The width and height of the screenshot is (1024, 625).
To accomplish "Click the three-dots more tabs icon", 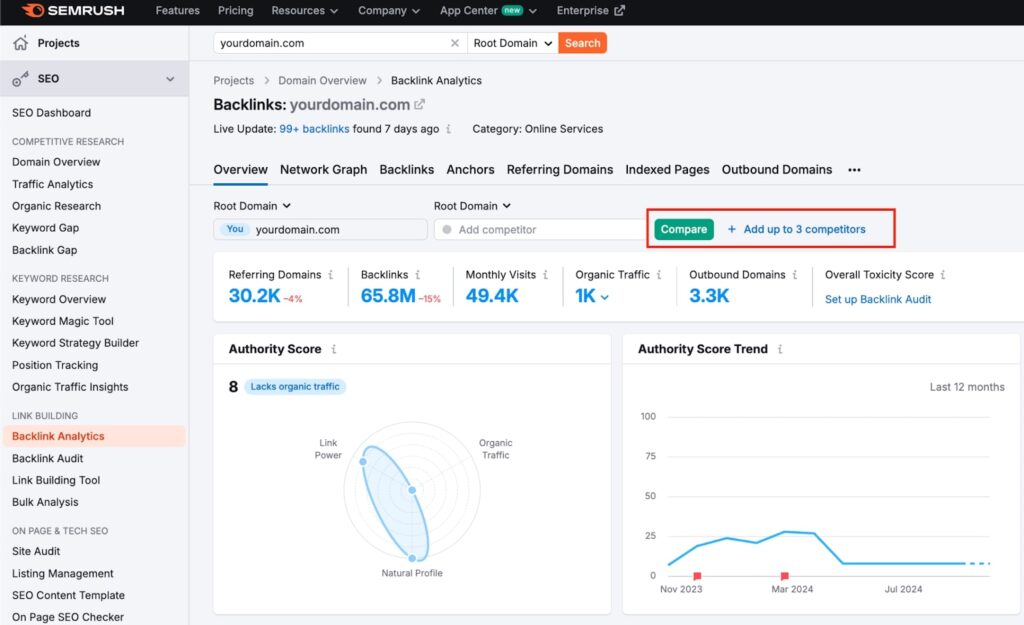I will [854, 170].
